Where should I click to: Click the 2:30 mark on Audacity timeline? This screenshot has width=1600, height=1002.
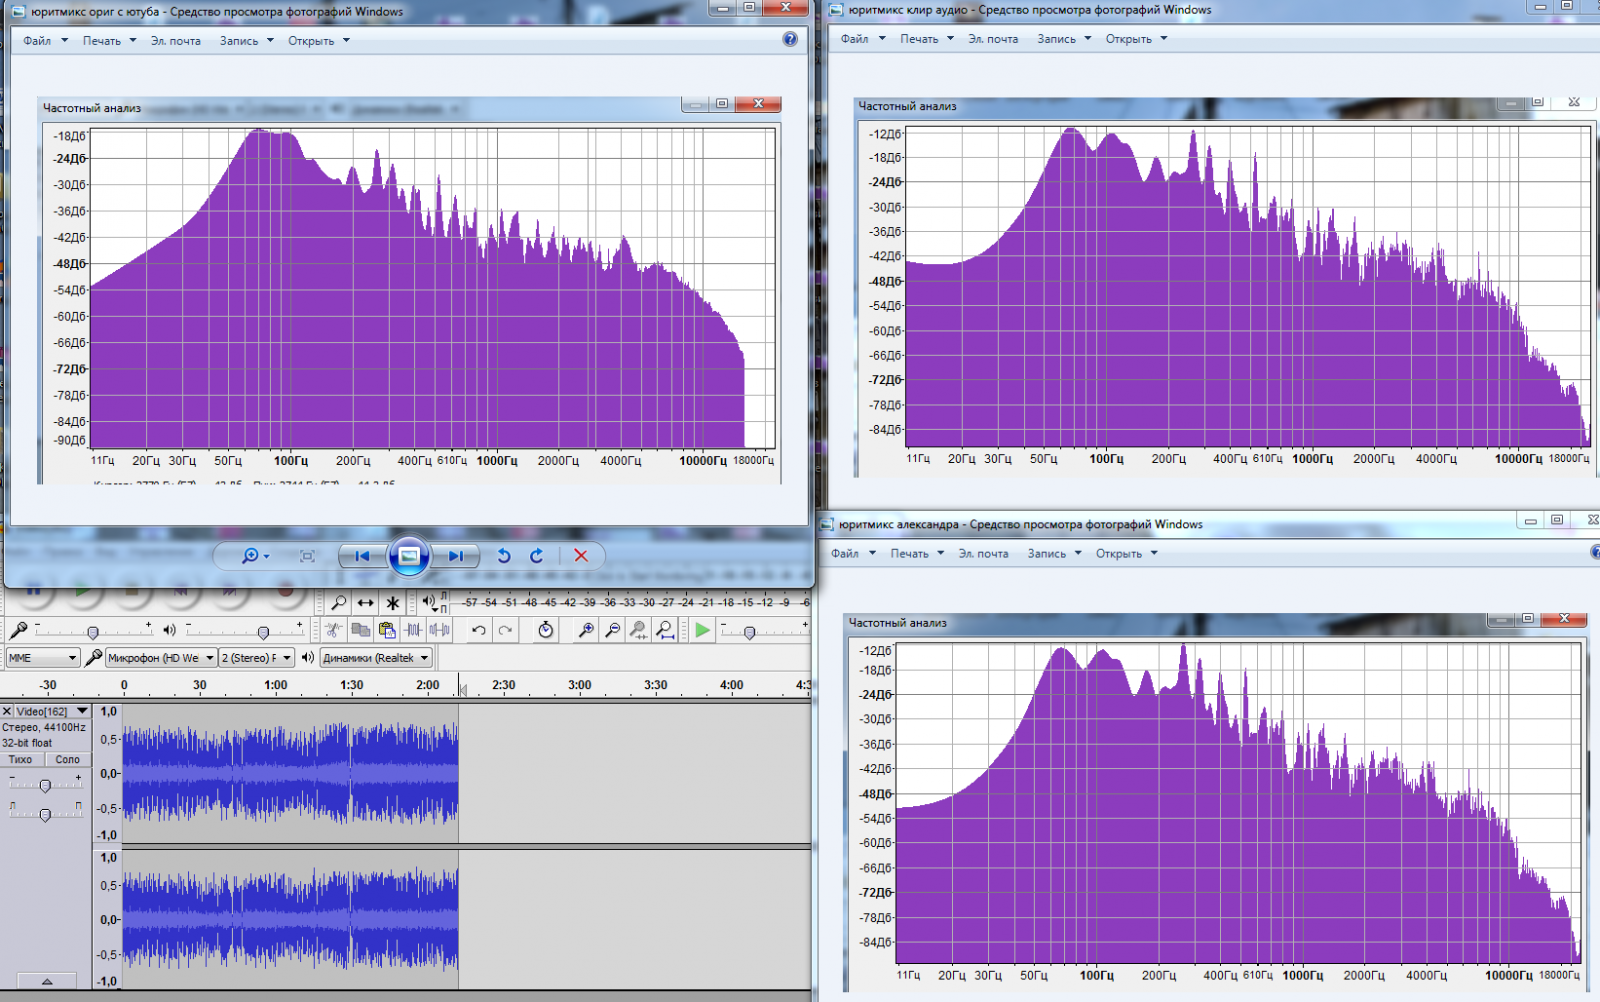click(504, 686)
